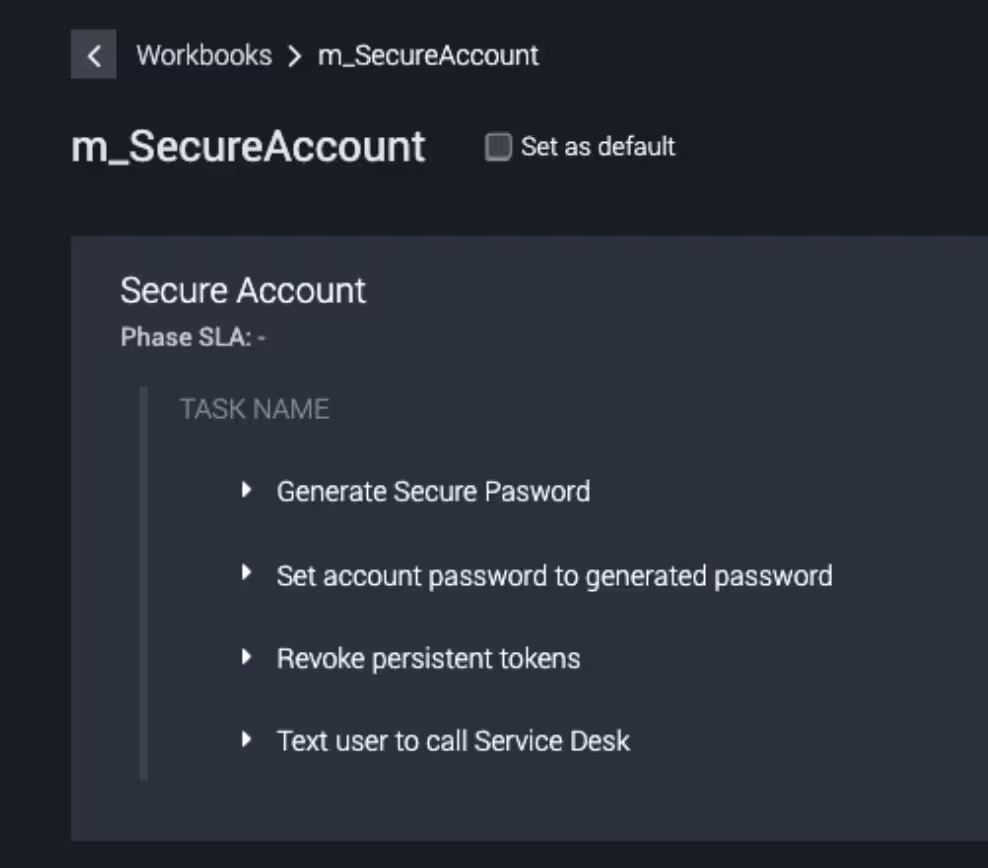Select the Revoke persistent tokens task name
The height and width of the screenshot is (868, 988).
point(428,658)
